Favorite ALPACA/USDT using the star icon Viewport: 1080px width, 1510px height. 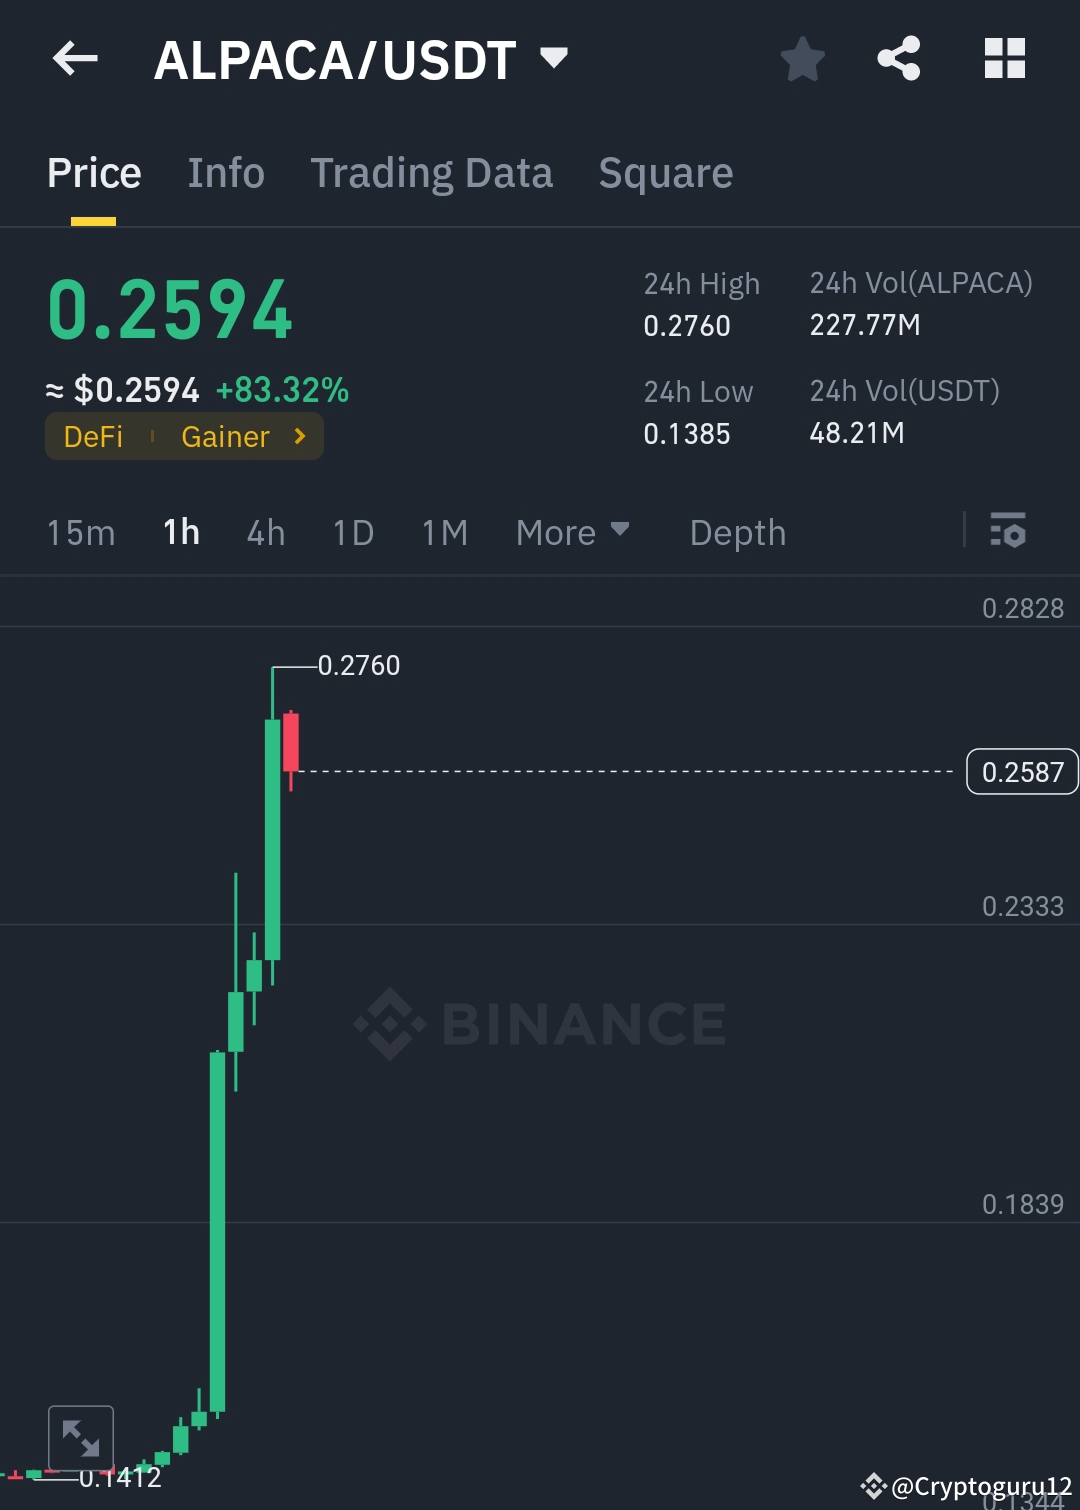click(803, 59)
